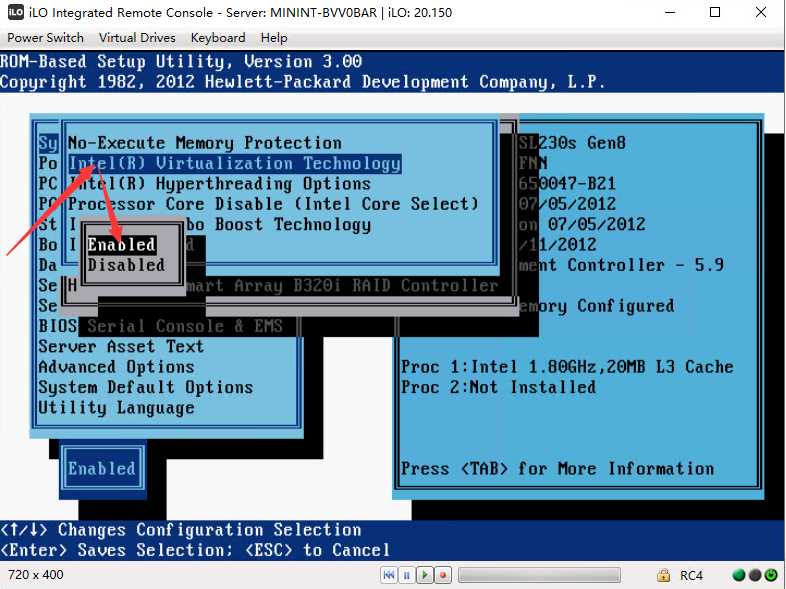Screen dimensions: 786x589
Task: Click Press <TAB> for More Information text
Action: click(x=557, y=469)
